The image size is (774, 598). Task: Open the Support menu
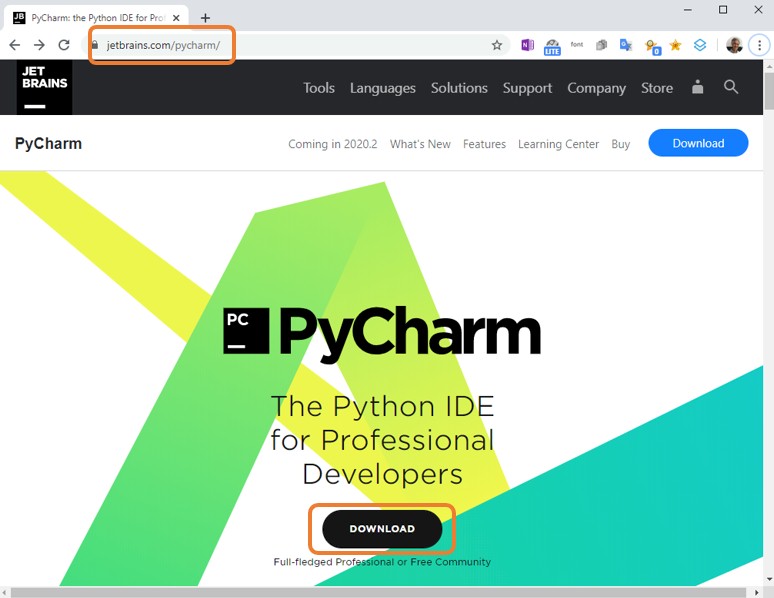coord(527,88)
